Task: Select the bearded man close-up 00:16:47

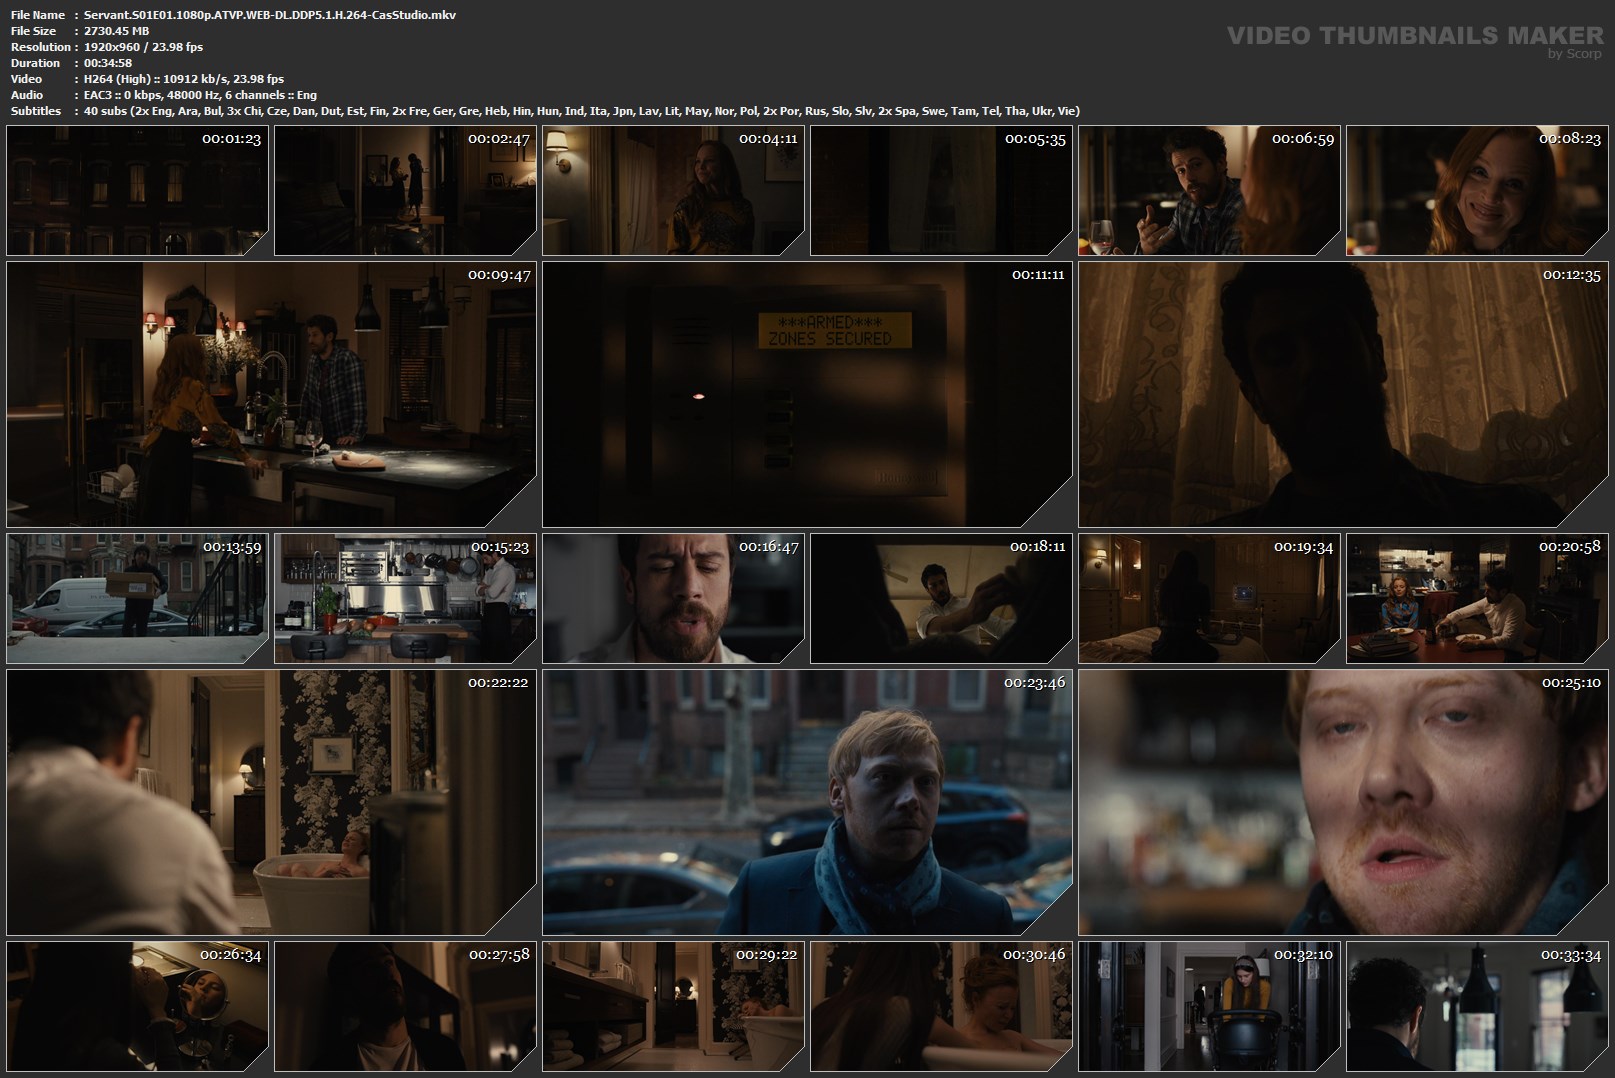Action: click(x=673, y=598)
